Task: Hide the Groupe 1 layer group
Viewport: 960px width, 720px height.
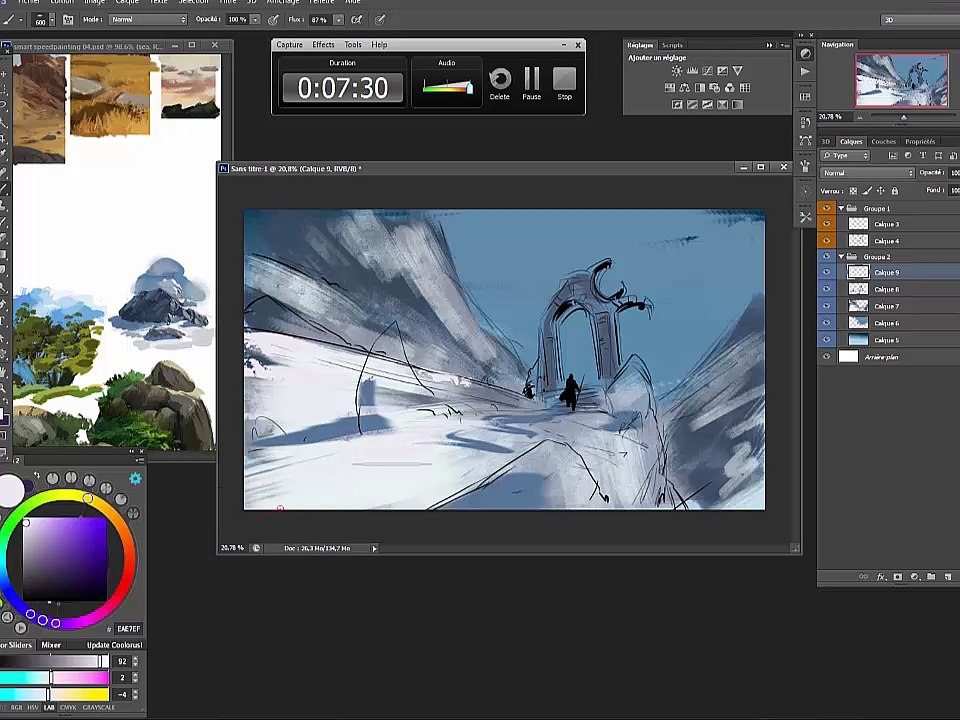Action: click(827, 208)
